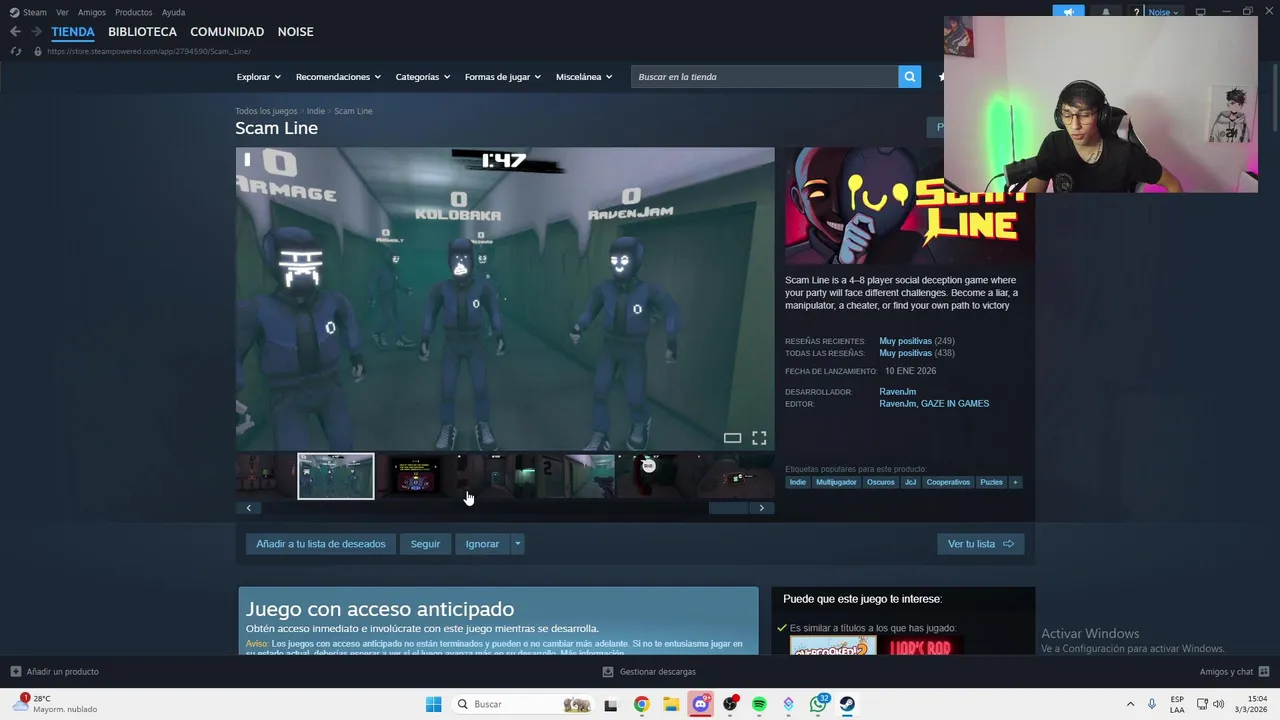The image size is (1280, 720).
Task: Click the Multijugador tag
Action: [x=836, y=482]
